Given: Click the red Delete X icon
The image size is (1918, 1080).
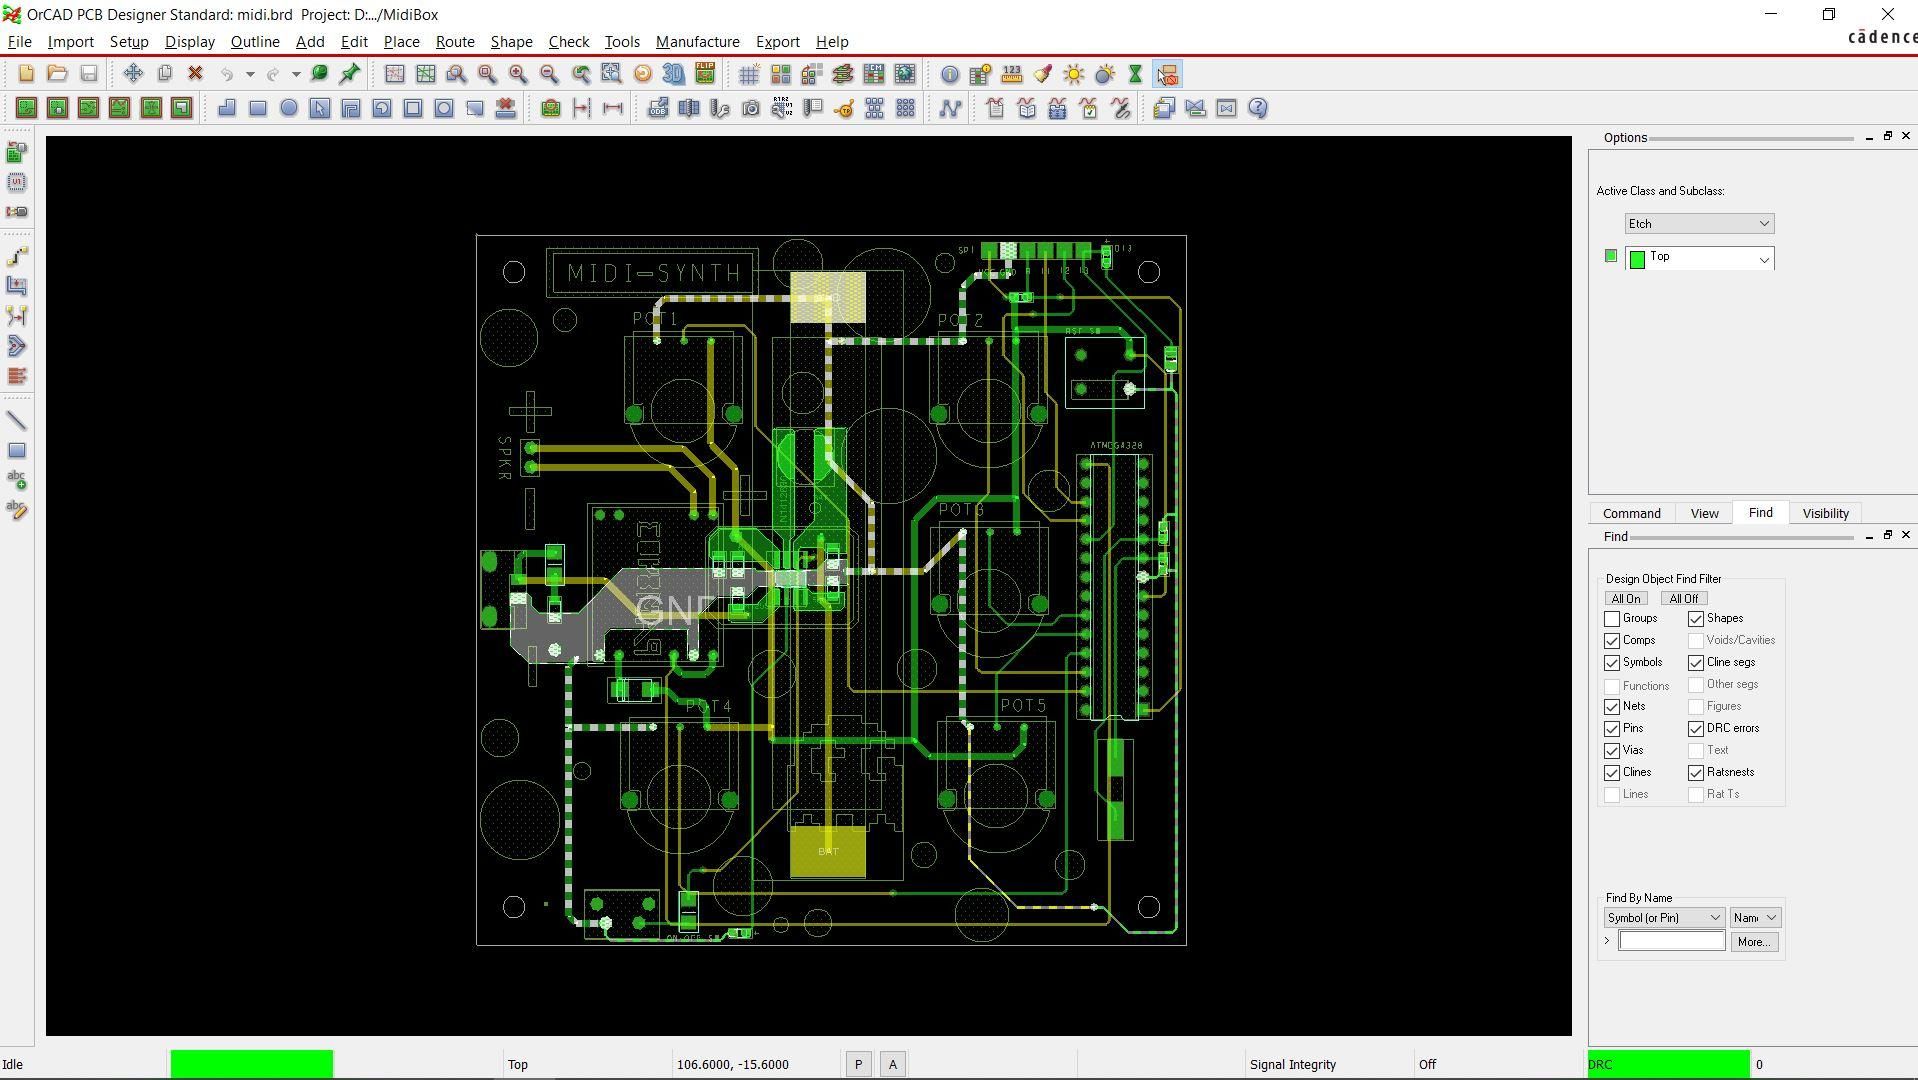Looking at the screenshot, I should pos(195,74).
